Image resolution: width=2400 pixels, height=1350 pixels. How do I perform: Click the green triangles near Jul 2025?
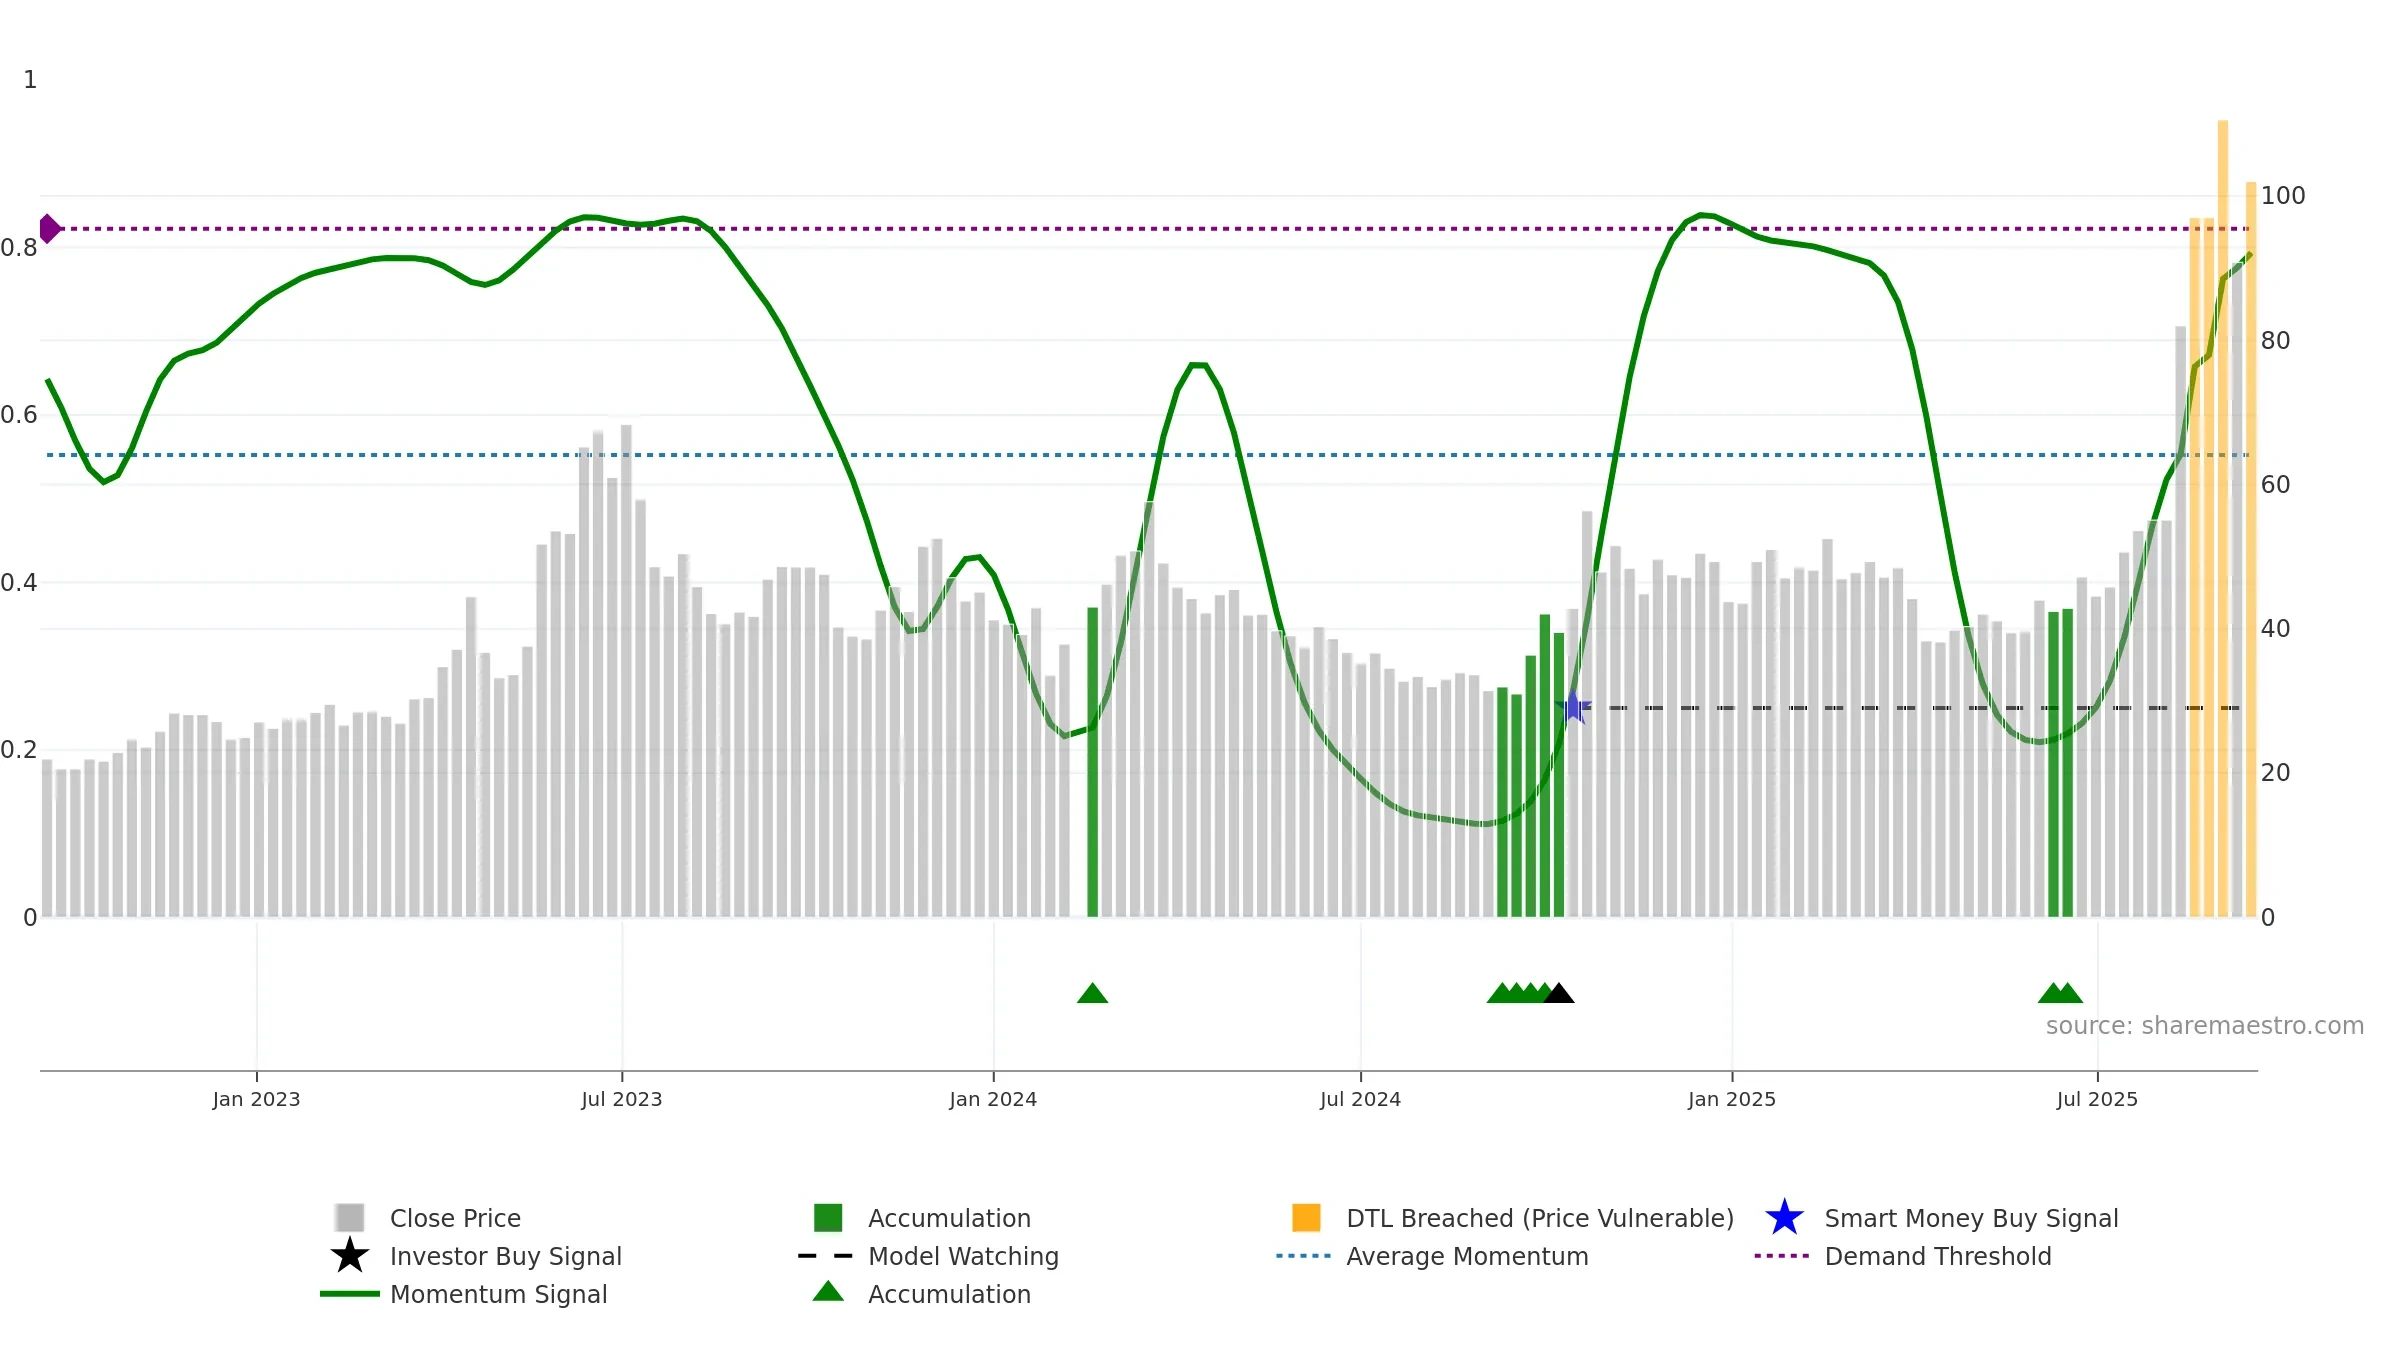pos(2060,993)
